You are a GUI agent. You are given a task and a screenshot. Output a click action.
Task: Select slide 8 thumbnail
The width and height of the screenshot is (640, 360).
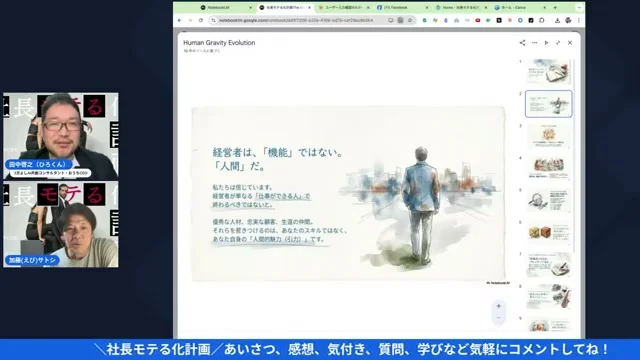(x=549, y=297)
